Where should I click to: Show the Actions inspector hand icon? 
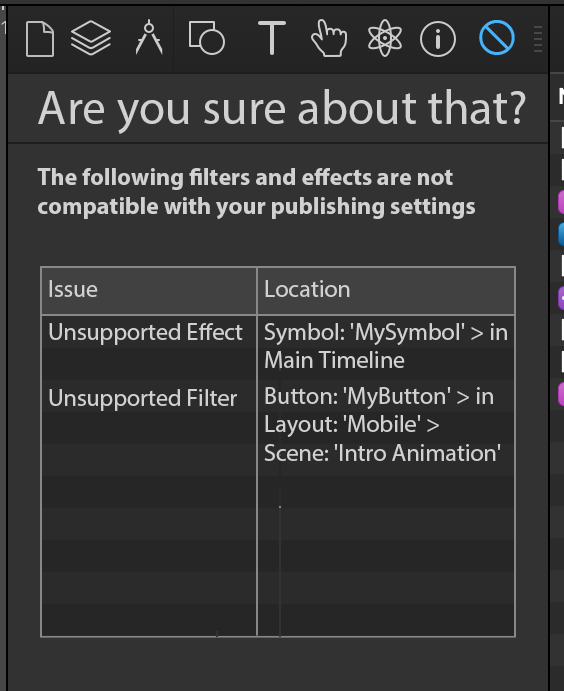[329, 38]
